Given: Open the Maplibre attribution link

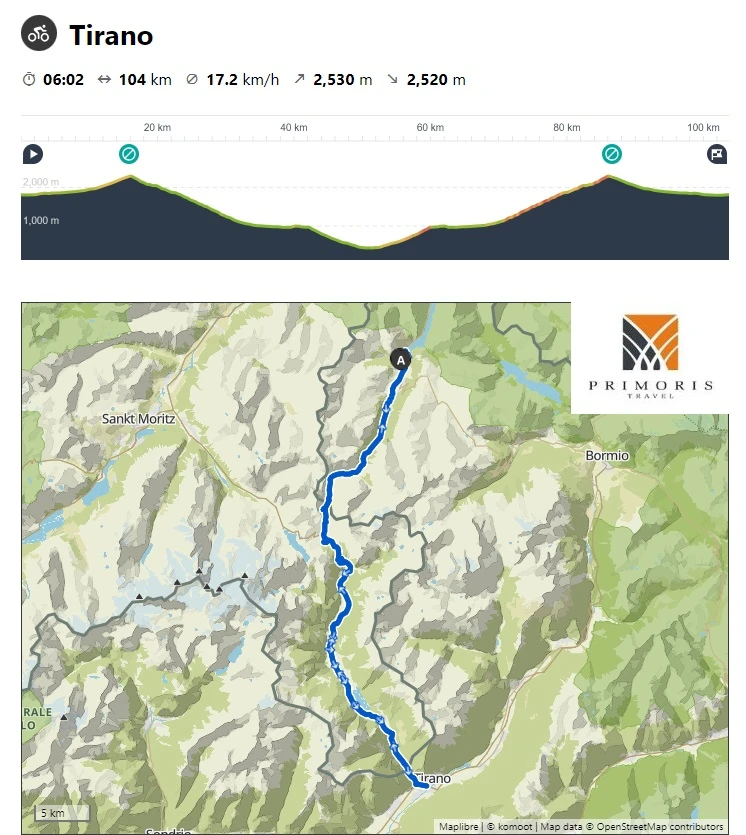Looking at the screenshot, I should point(458,826).
